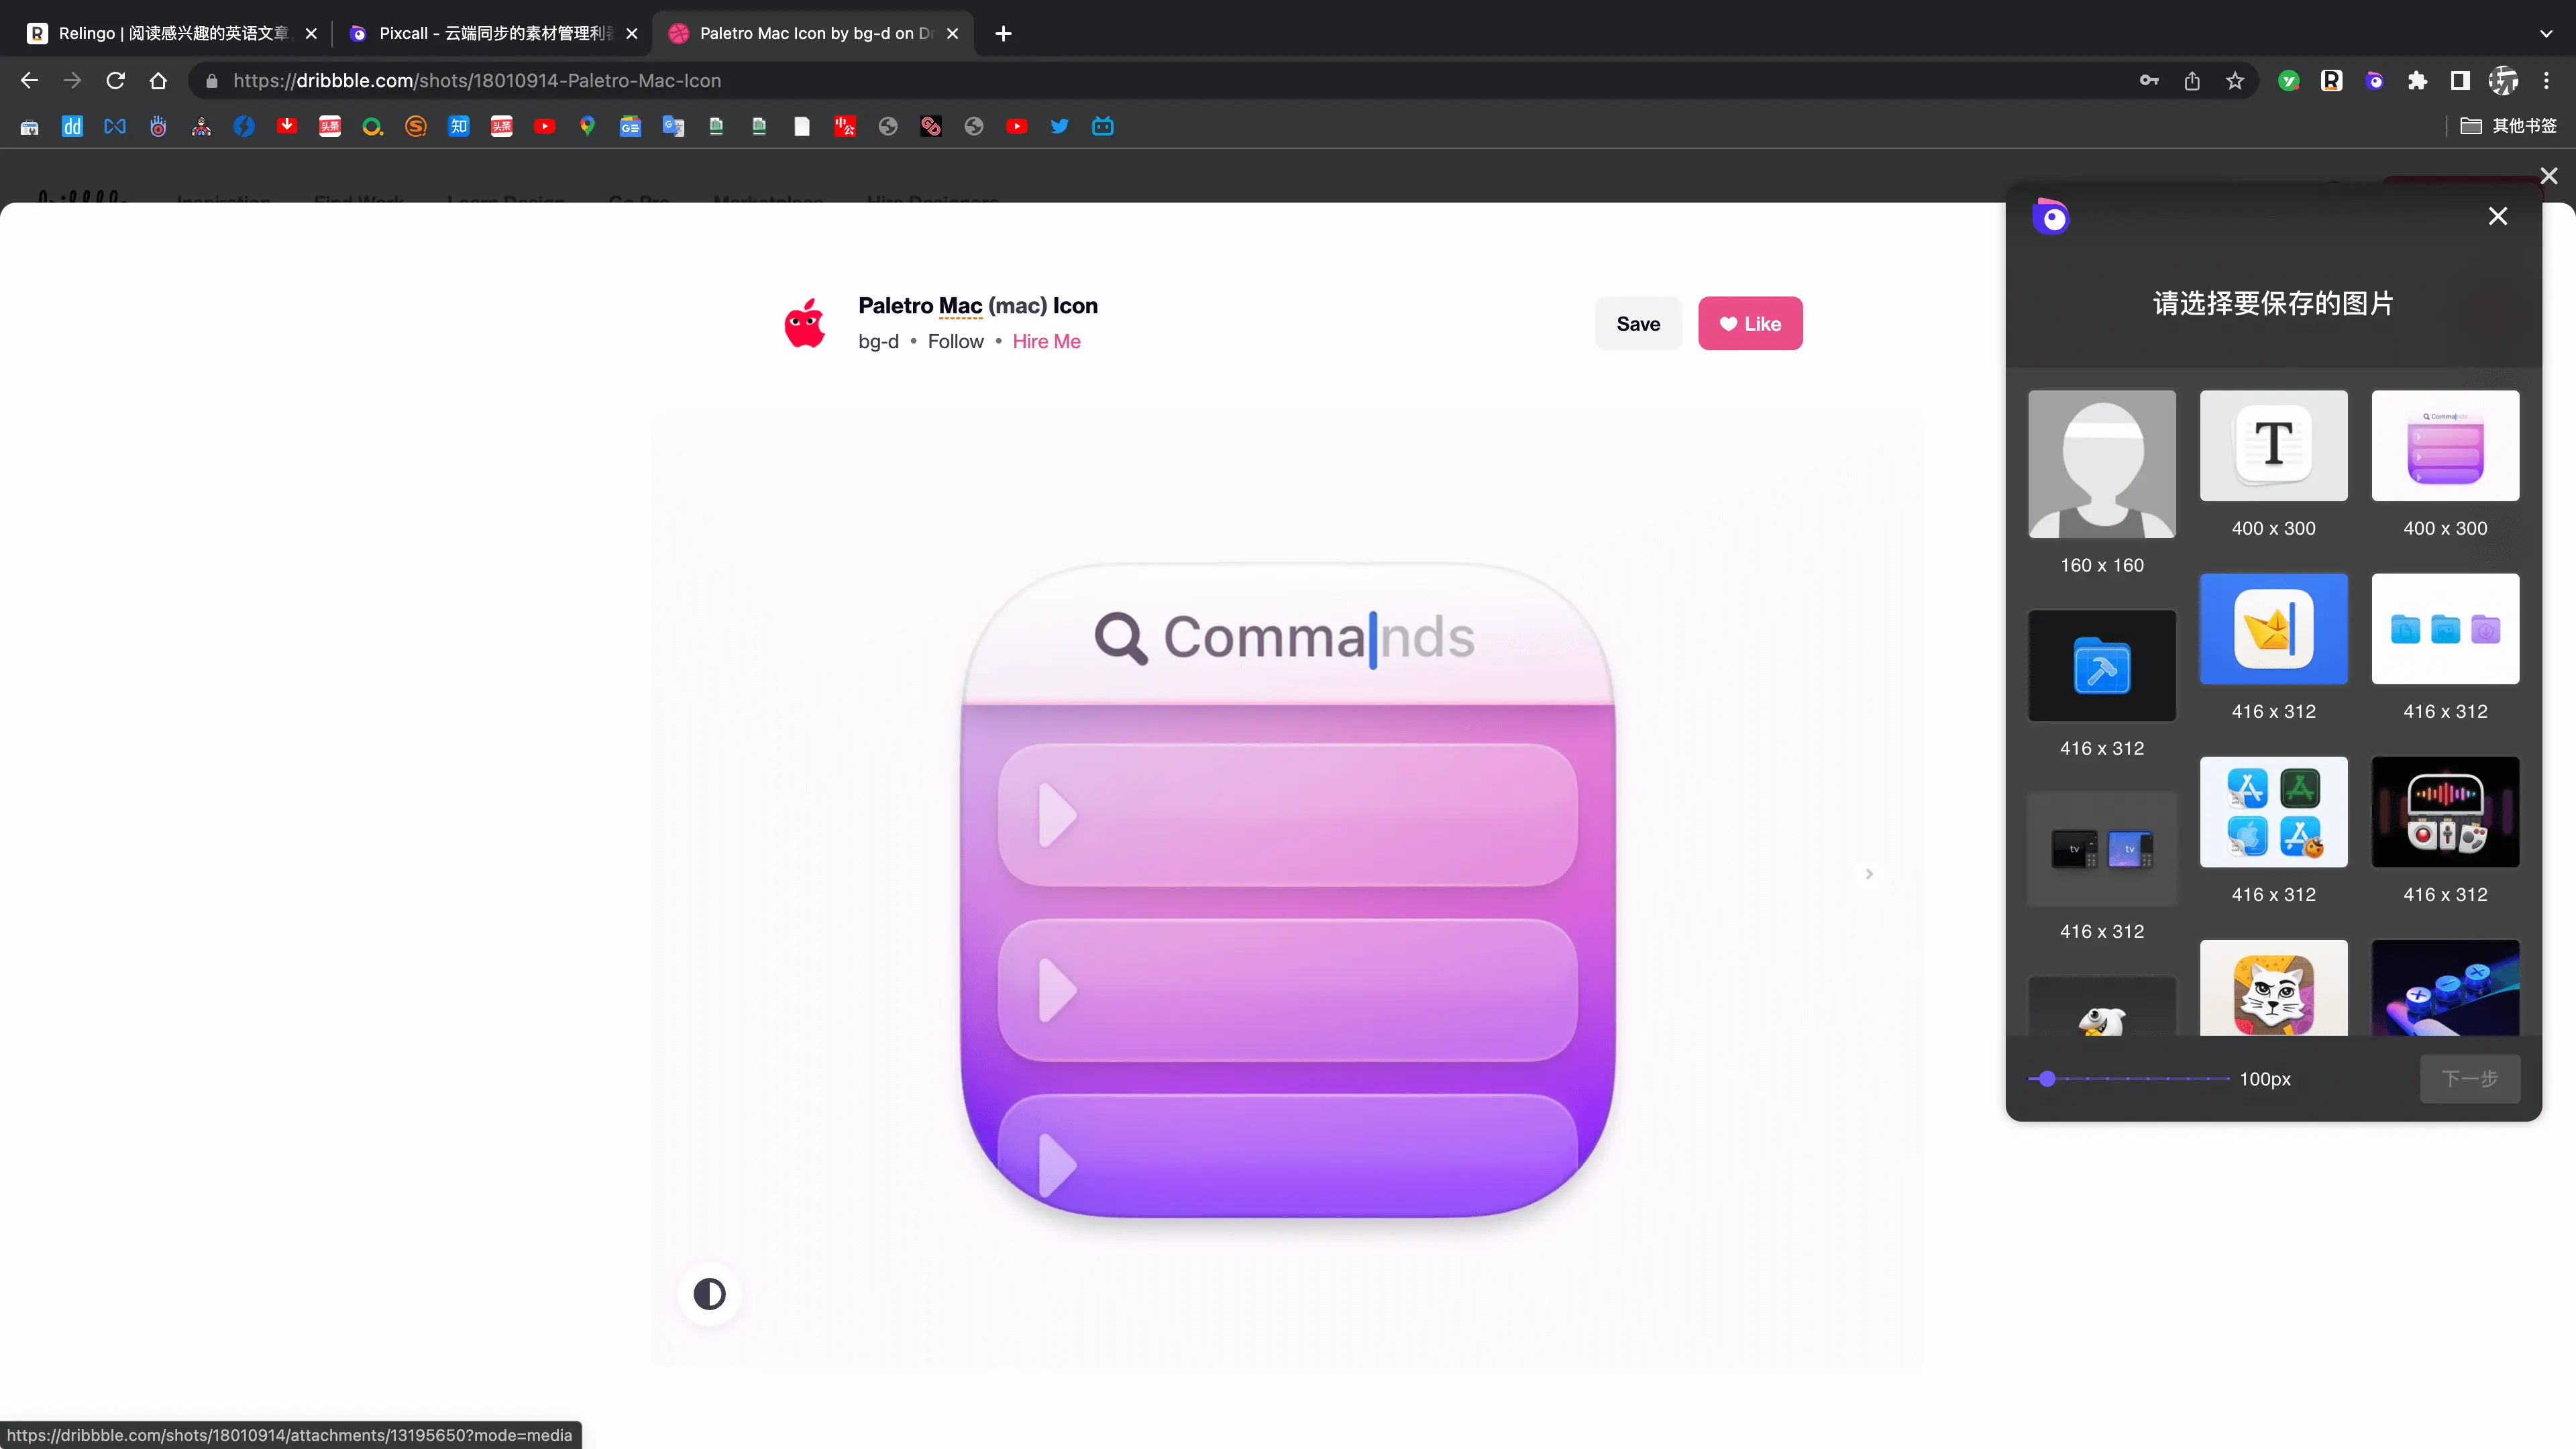Click the Save shot button
This screenshot has height=1449, width=2576.
(1638, 323)
